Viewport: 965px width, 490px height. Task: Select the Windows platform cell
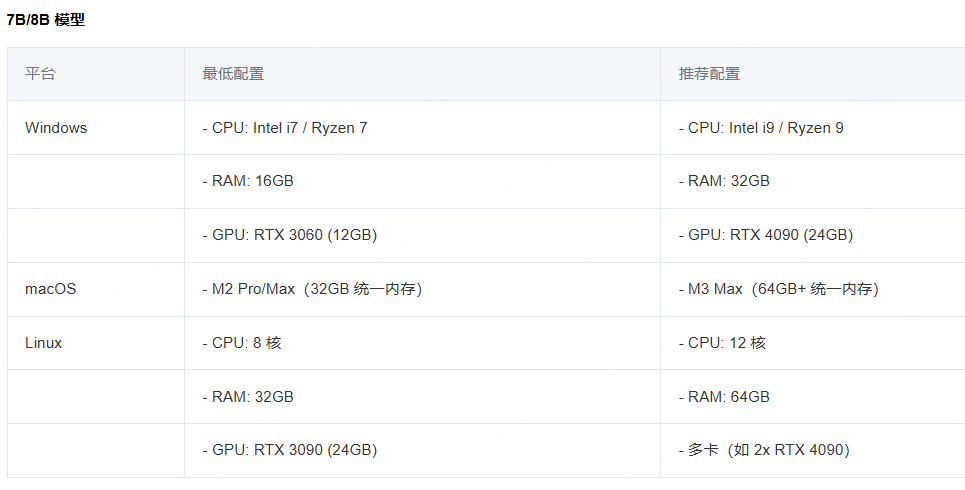[x=56, y=128]
